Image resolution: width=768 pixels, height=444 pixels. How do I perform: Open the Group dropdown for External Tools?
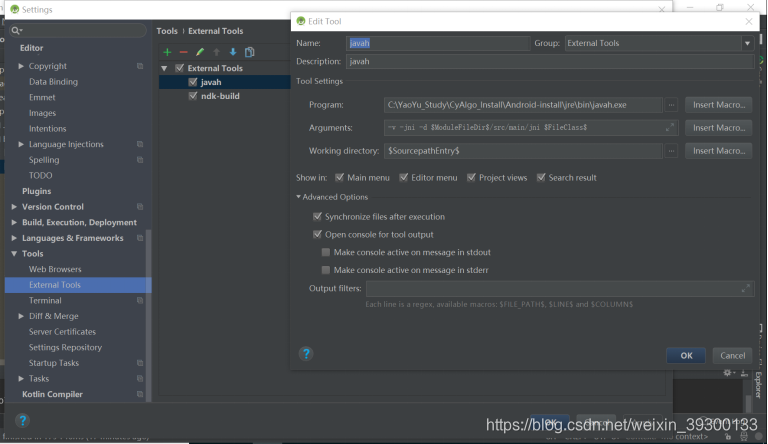tap(747, 43)
